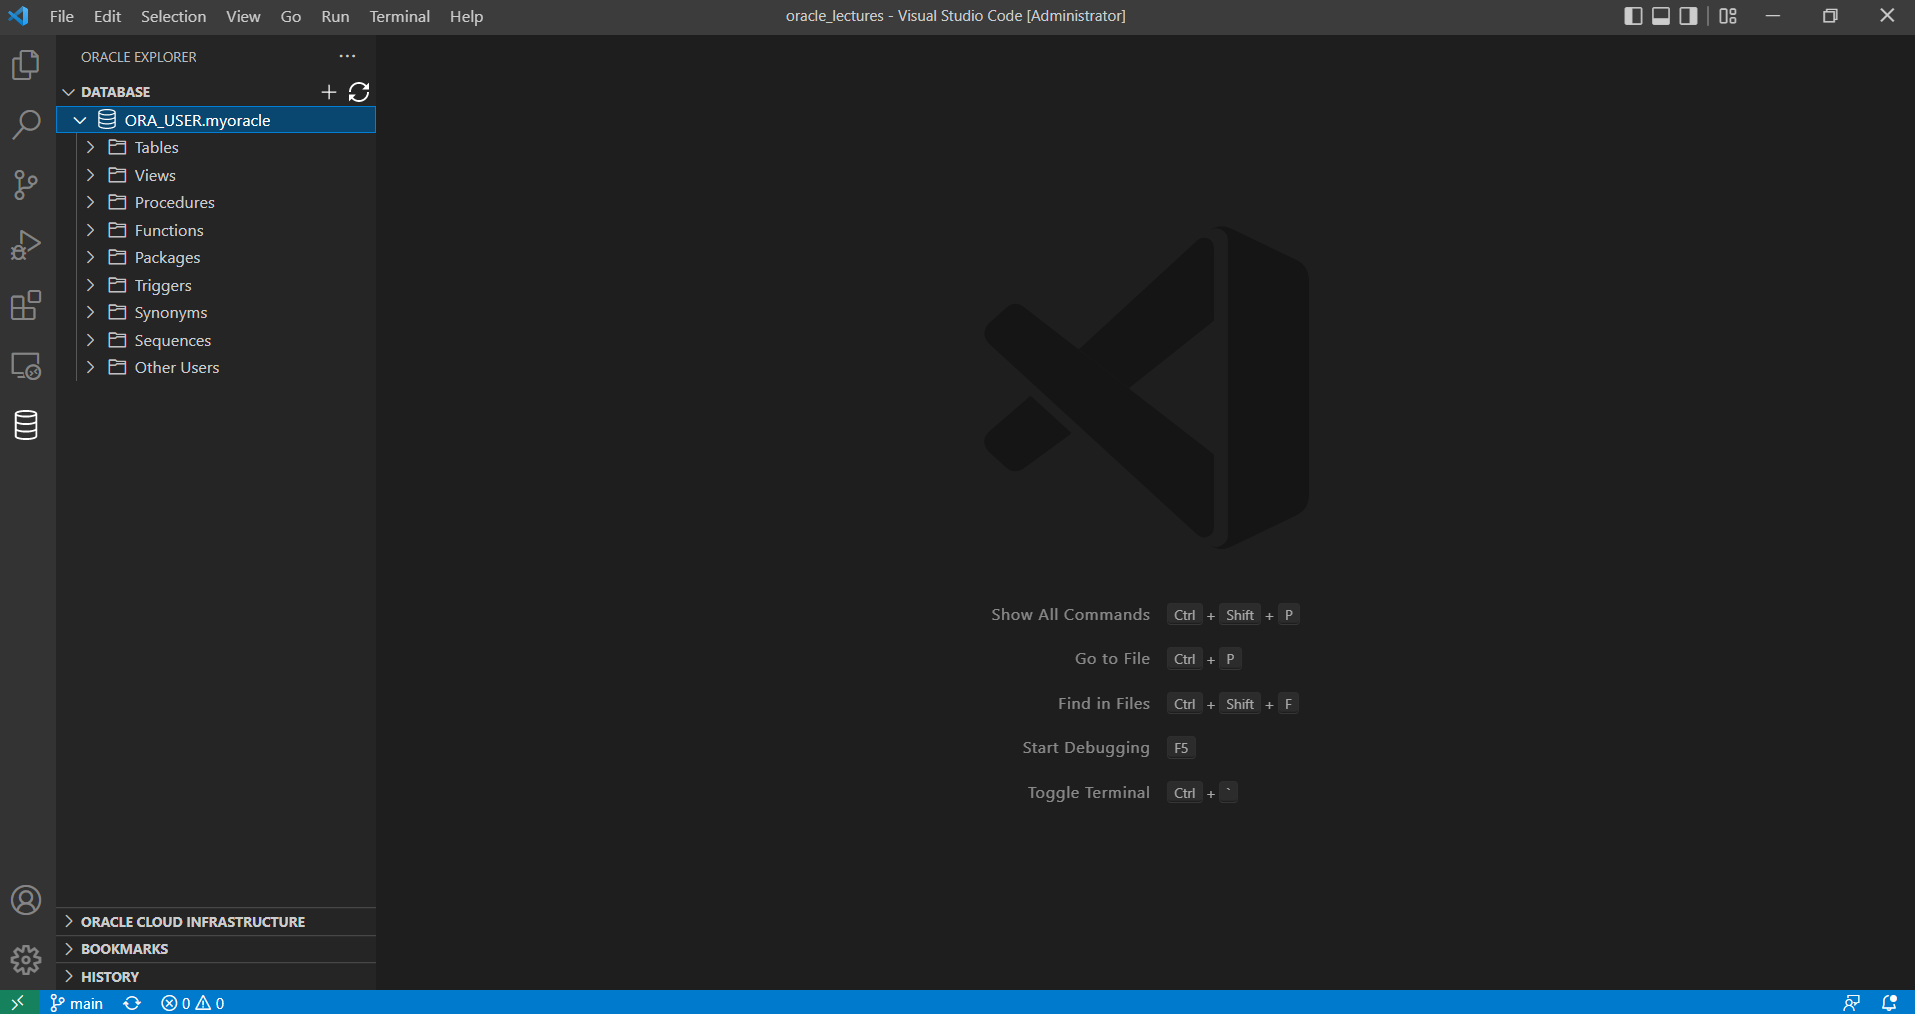Minimize the VS Code window
Image resolution: width=1915 pixels, height=1014 pixels.
click(x=1773, y=16)
